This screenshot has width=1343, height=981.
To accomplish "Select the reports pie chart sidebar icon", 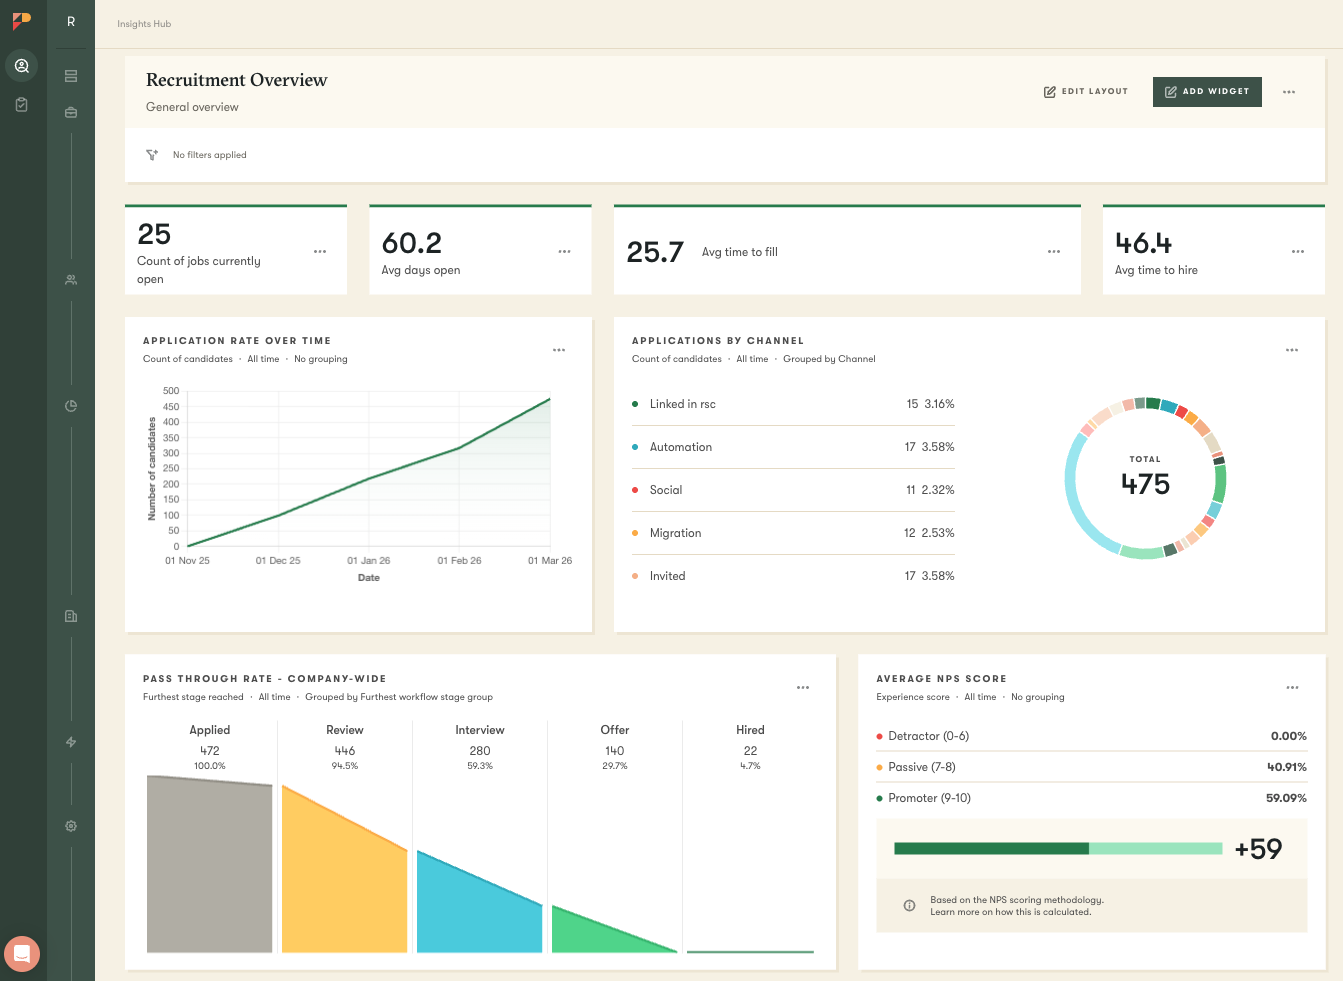I will (x=70, y=405).
